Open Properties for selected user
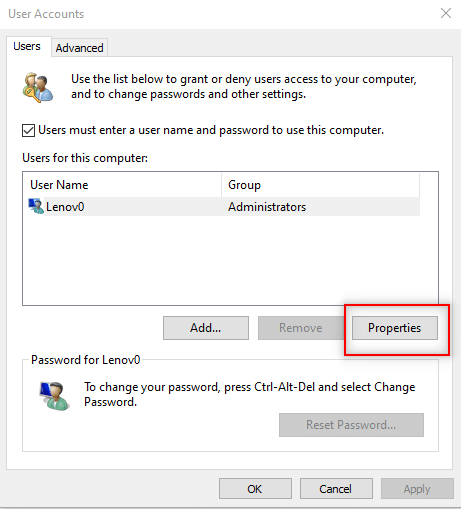Image resolution: width=461 pixels, height=509 pixels. point(395,328)
